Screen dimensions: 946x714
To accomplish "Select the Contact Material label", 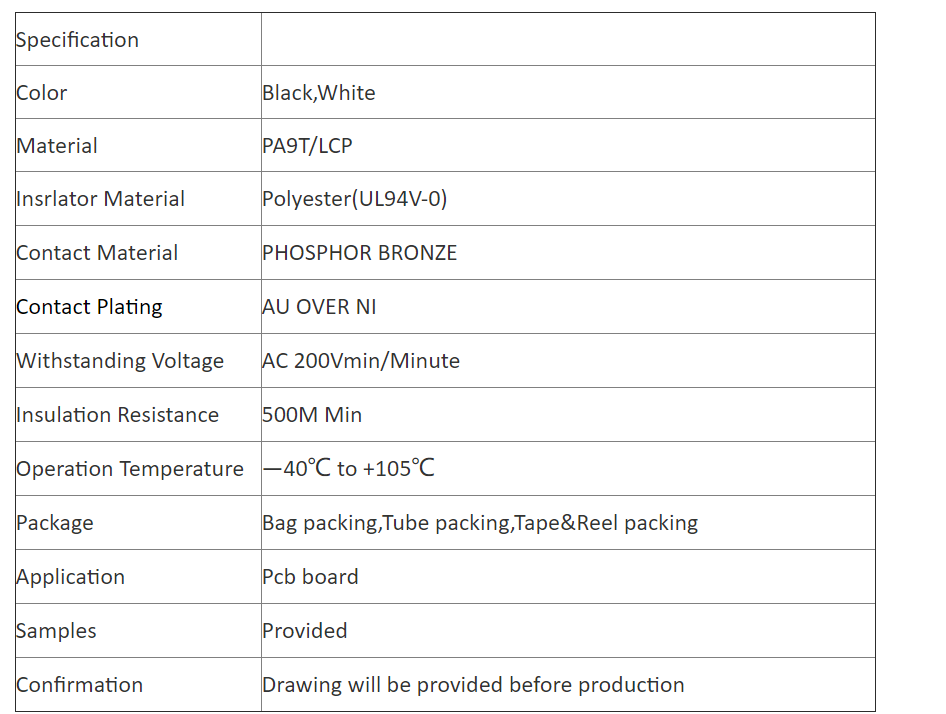I will (x=97, y=253).
